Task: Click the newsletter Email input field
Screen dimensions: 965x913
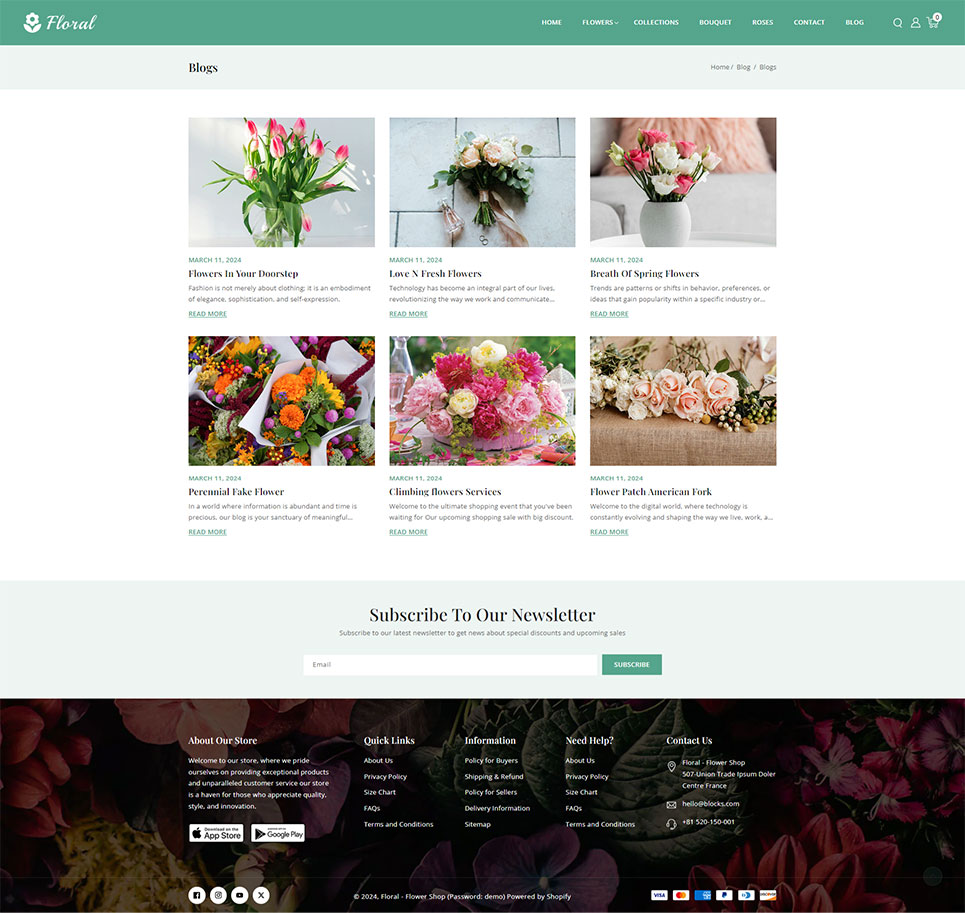Action: pyautogui.click(x=450, y=664)
